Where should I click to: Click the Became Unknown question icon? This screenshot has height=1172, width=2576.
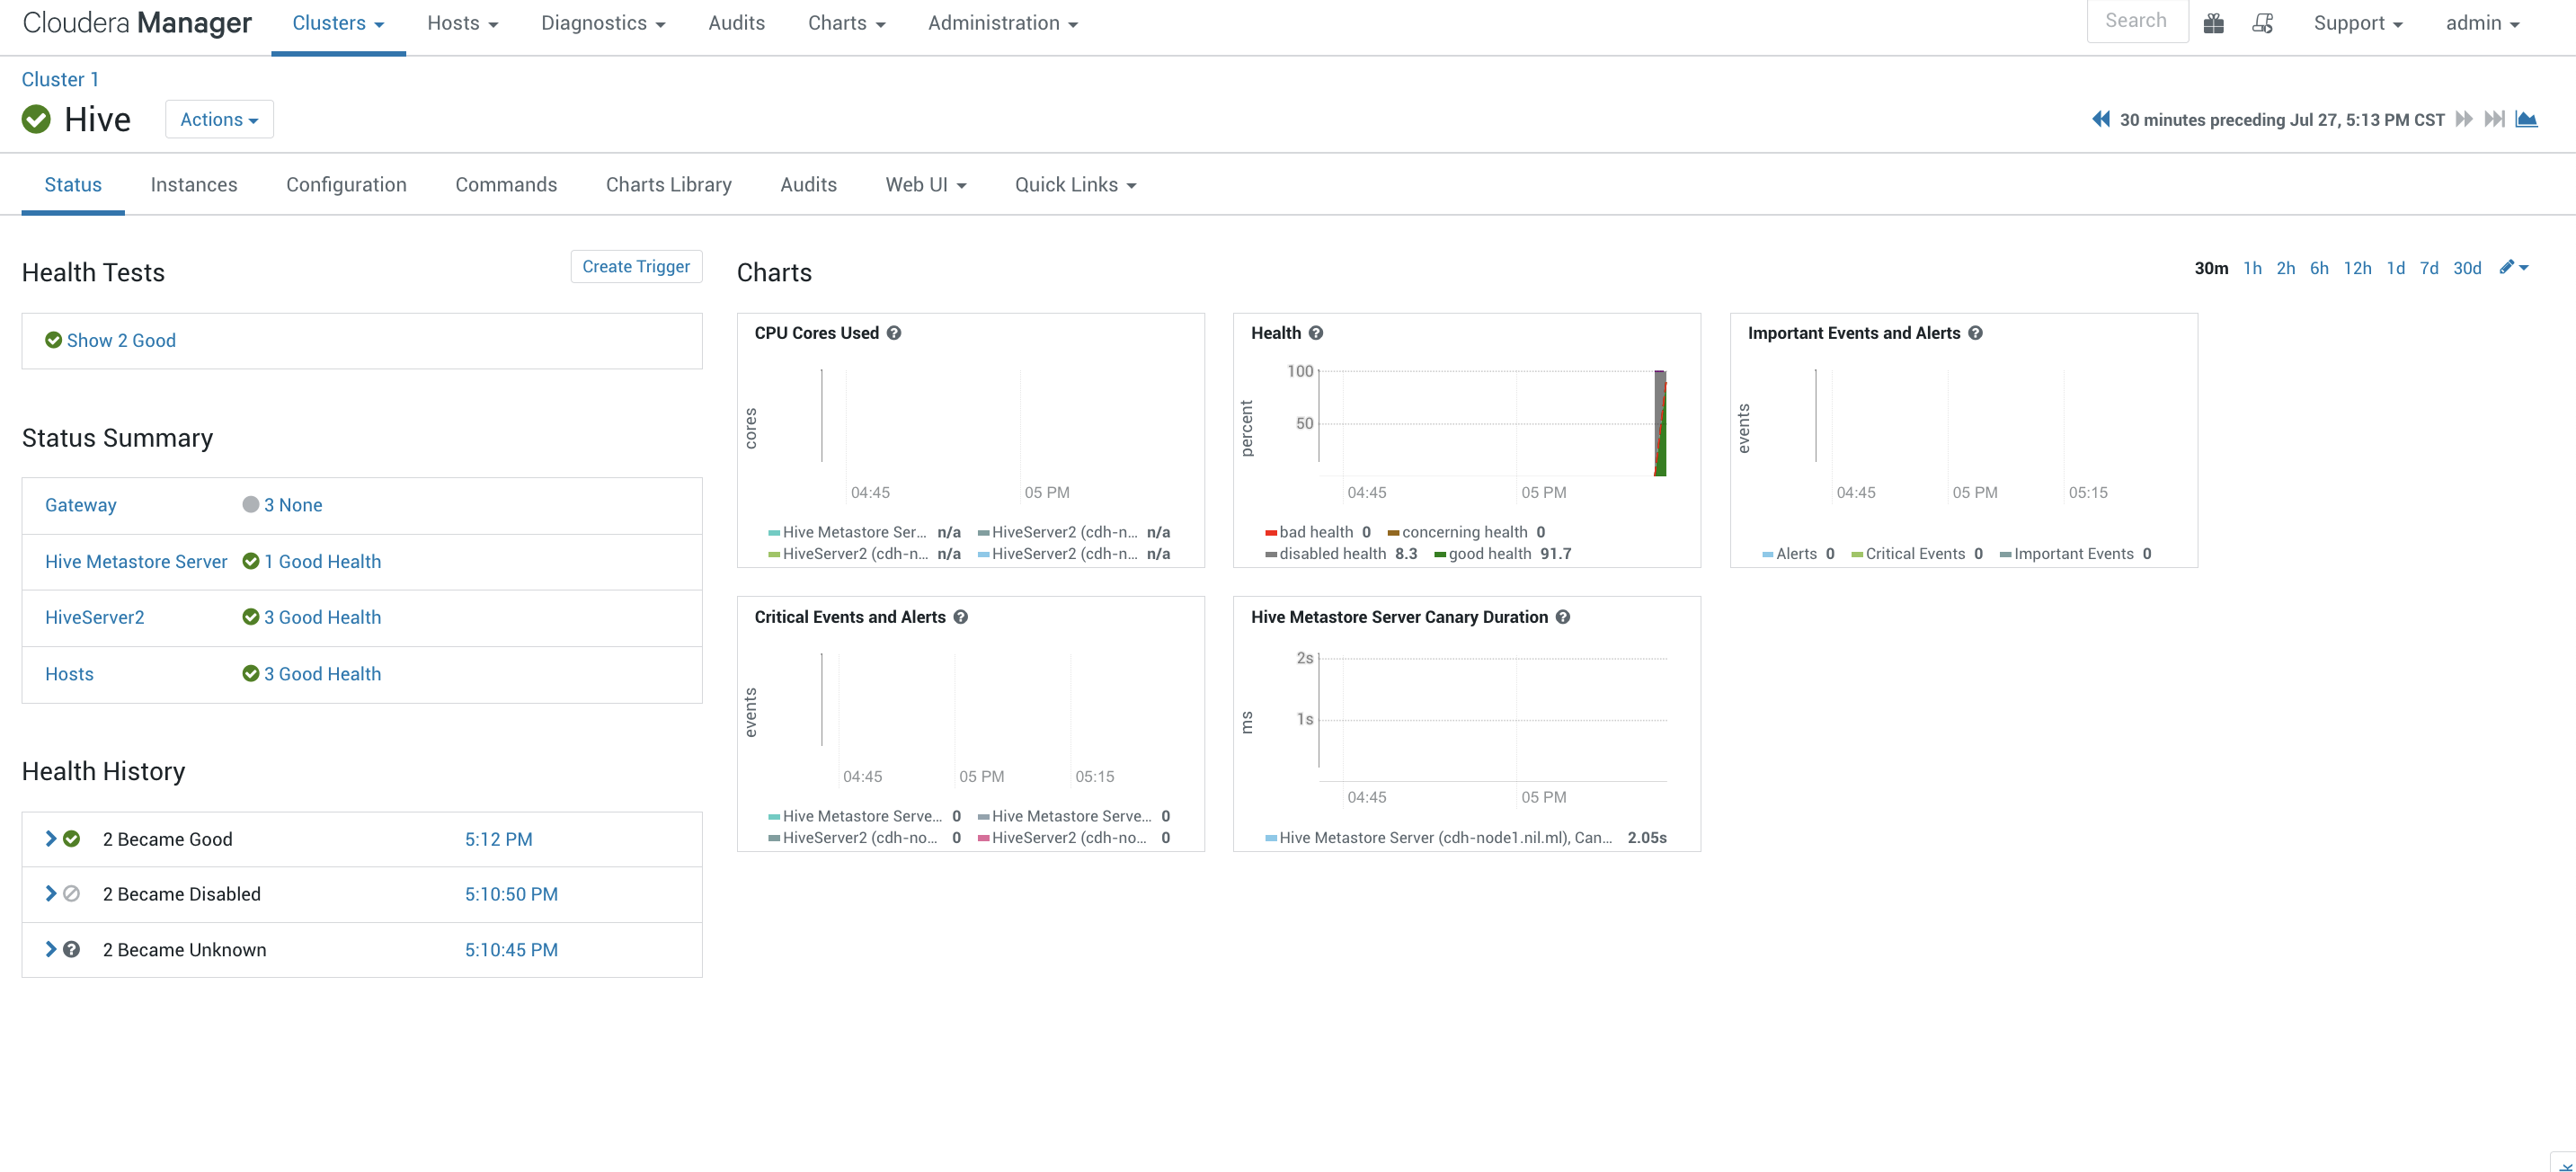tap(71, 950)
